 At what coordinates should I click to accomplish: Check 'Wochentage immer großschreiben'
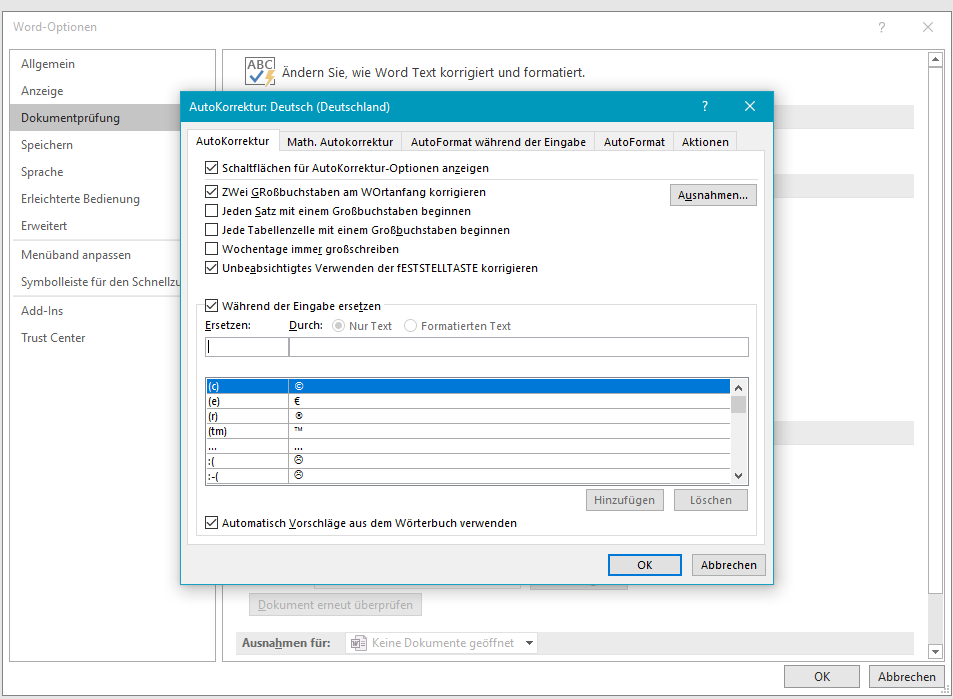(x=212, y=249)
